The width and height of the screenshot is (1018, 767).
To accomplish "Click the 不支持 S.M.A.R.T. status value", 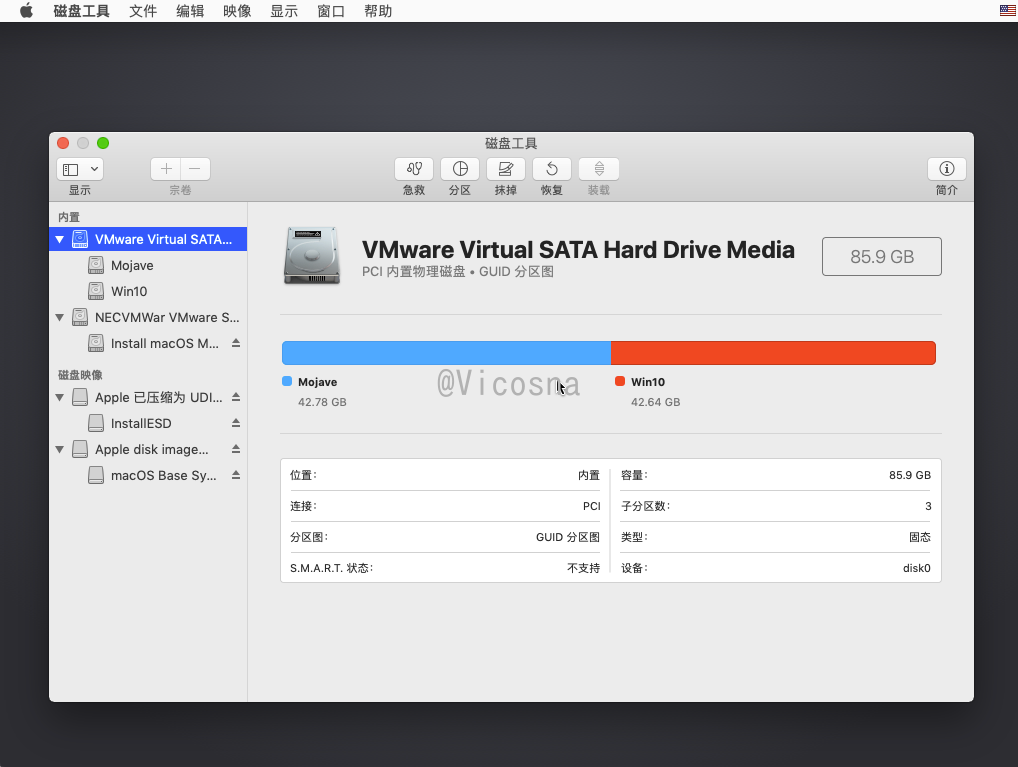I will pos(583,568).
